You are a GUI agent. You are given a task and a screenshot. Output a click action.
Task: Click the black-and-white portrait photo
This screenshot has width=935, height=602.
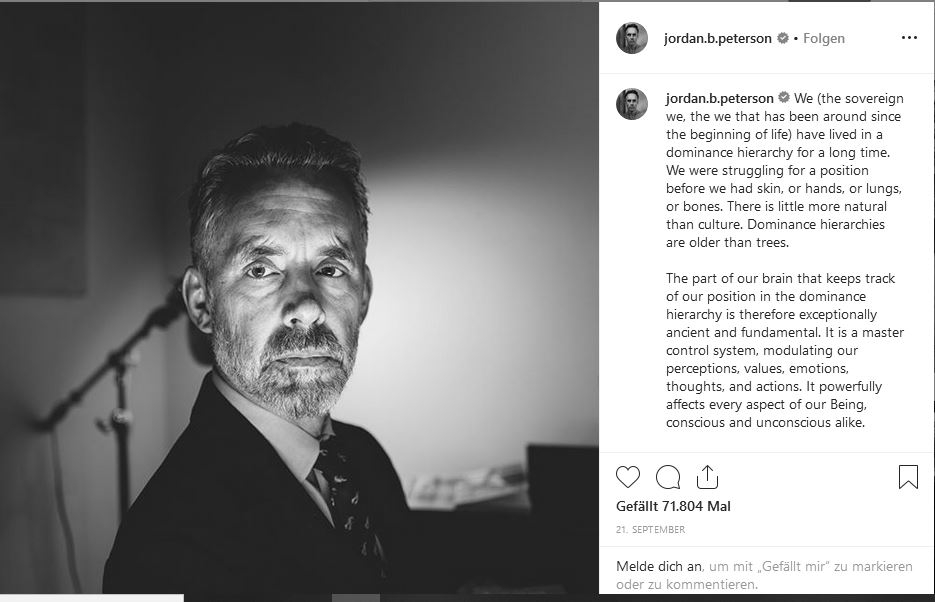coord(299,298)
